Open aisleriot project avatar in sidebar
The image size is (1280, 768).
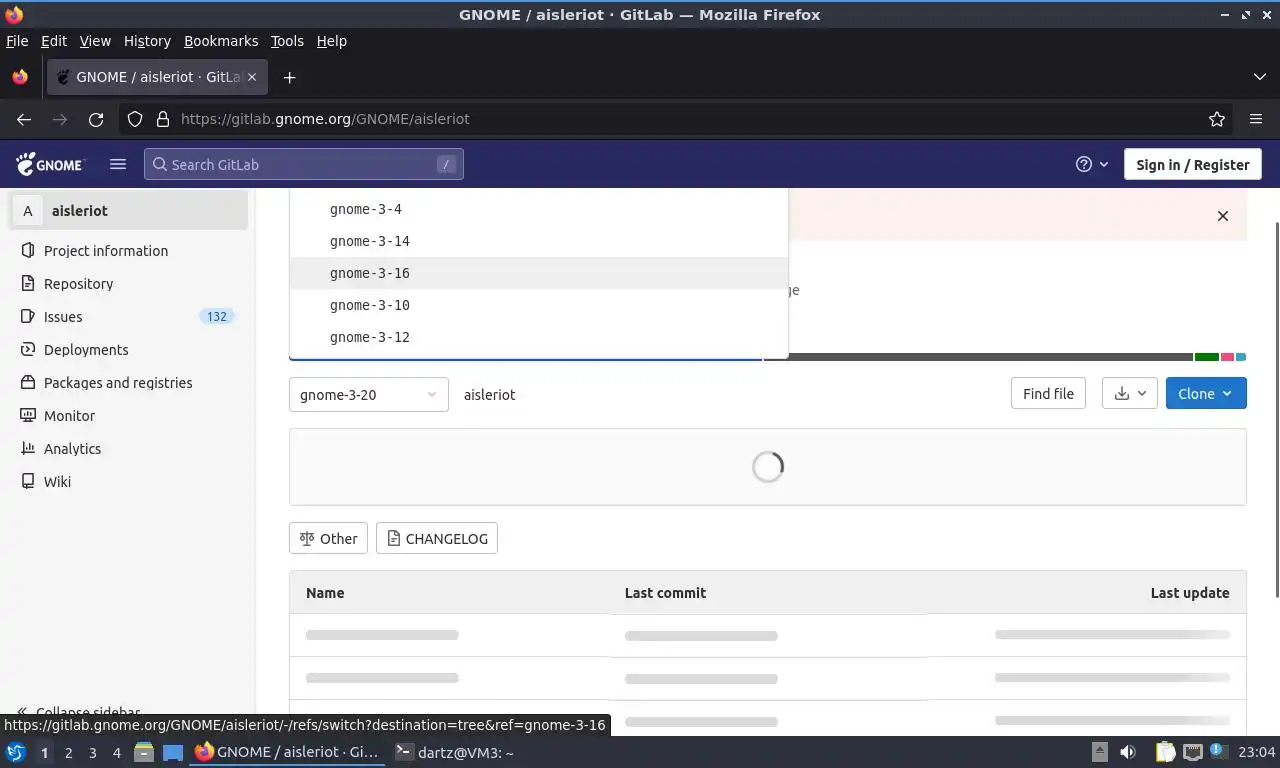[x=28, y=211]
